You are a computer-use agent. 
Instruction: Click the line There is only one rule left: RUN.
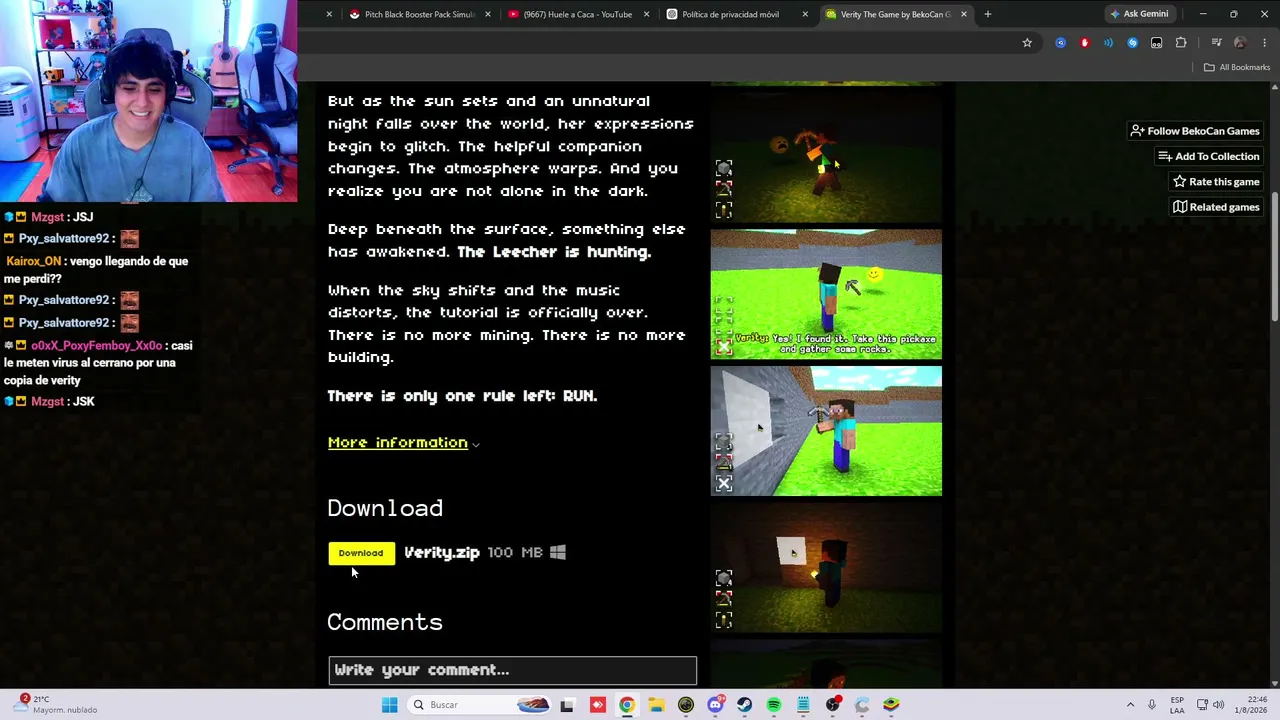pyautogui.click(x=462, y=396)
